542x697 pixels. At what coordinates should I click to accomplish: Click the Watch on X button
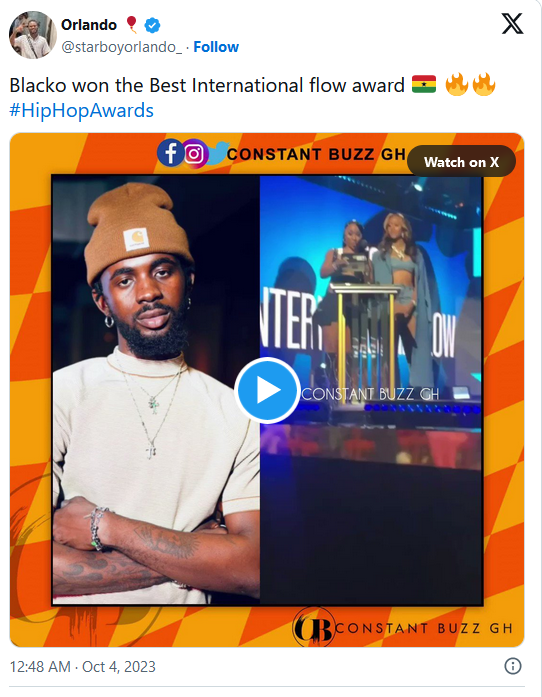pyautogui.click(x=461, y=162)
